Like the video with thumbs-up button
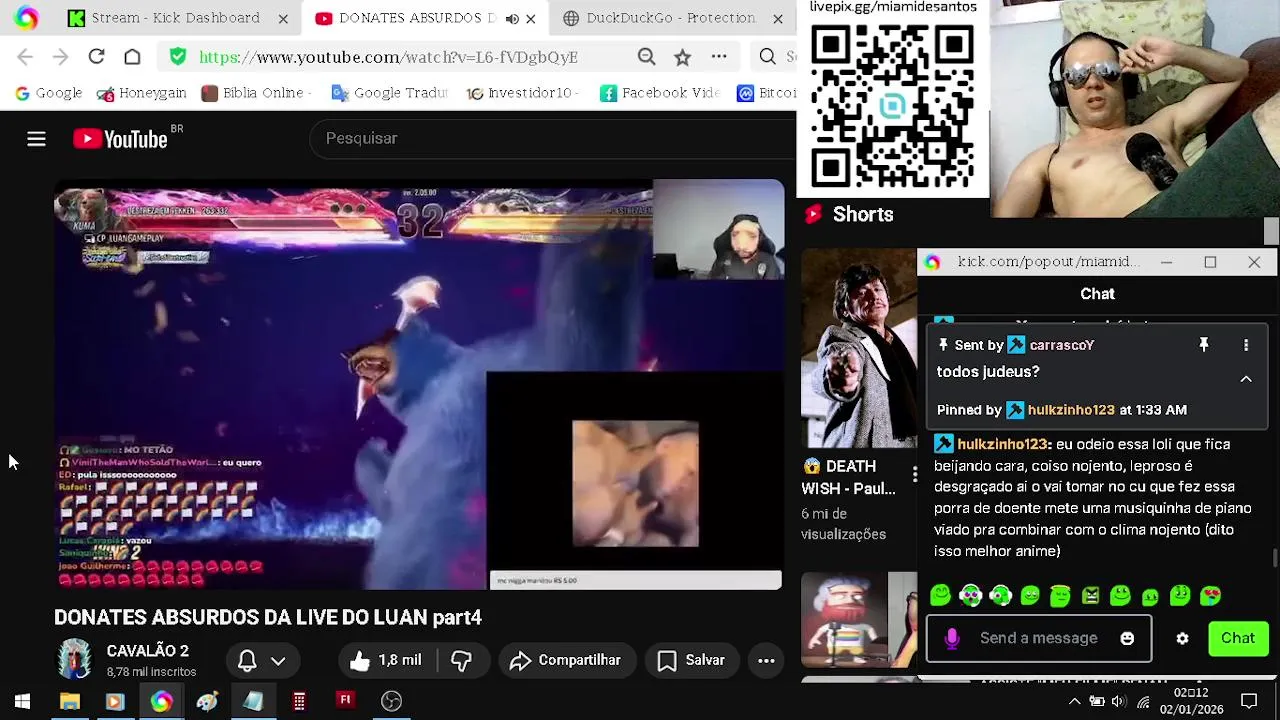This screenshot has height=720, width=1280. 386,660
